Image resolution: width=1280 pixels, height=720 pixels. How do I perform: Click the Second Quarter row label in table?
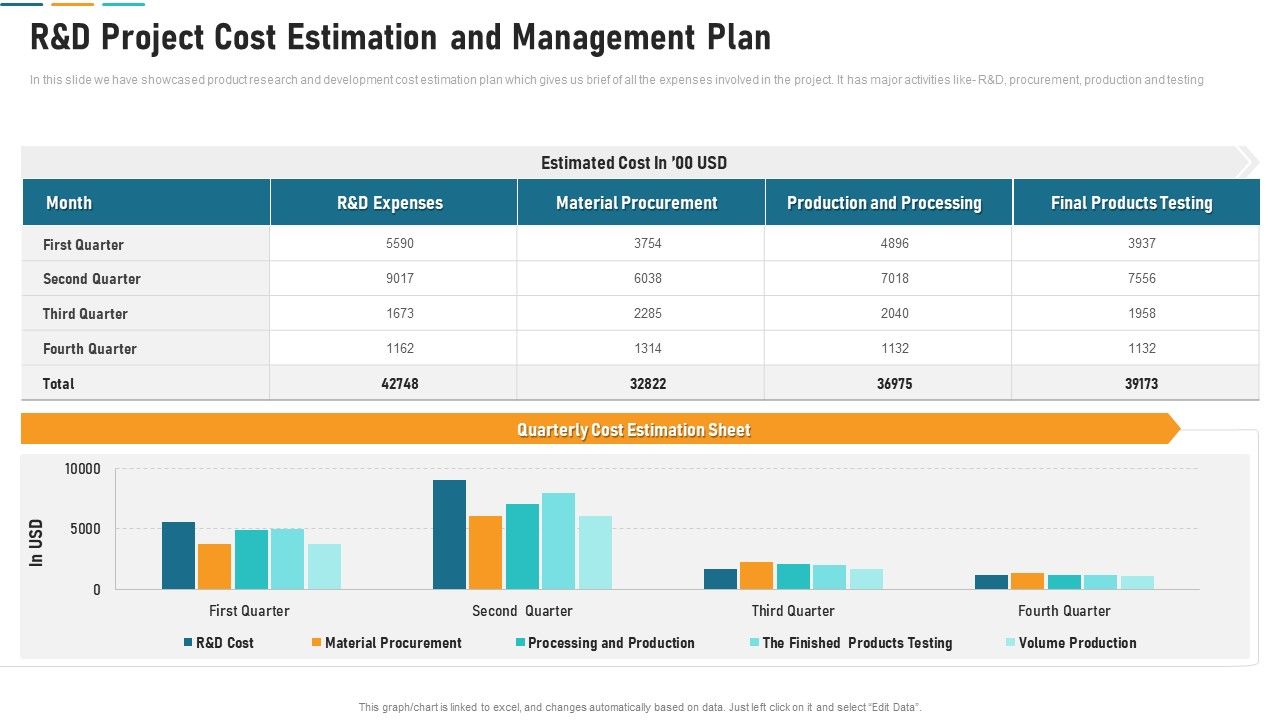(91, 279)
